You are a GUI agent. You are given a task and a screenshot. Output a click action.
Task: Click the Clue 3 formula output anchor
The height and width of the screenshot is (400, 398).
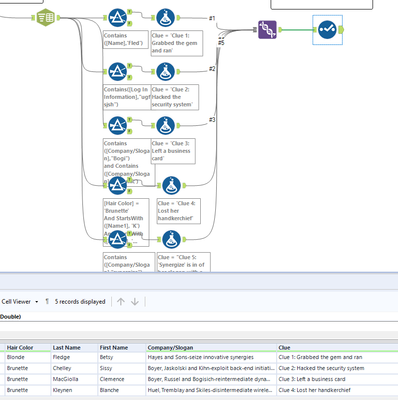(178, 125)
